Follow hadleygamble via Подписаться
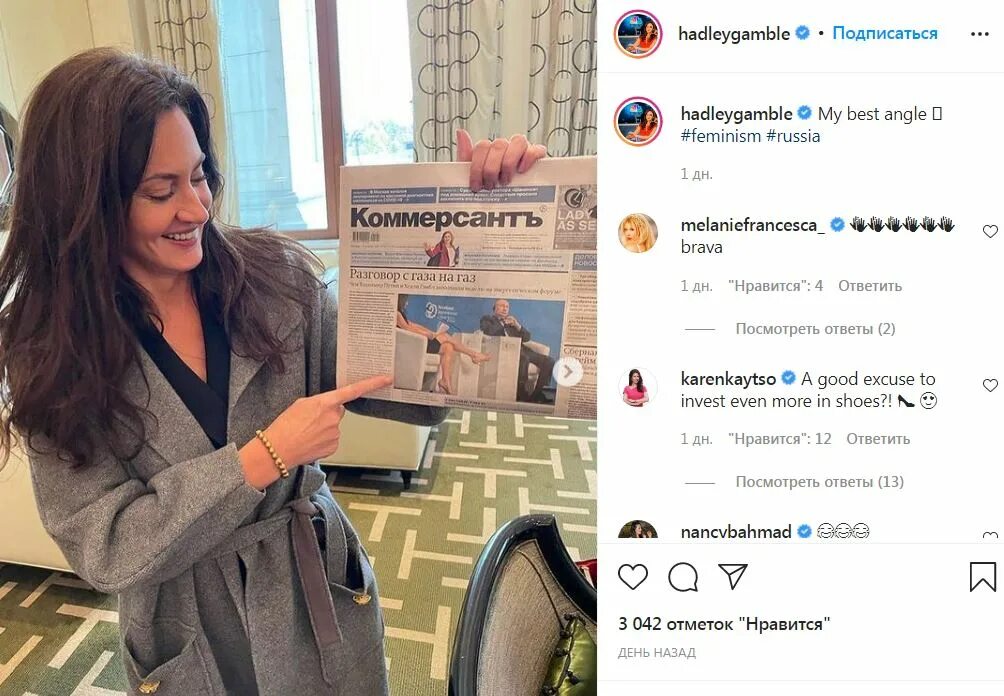Viewport: 1004px width, 696px height. point(885,33)
